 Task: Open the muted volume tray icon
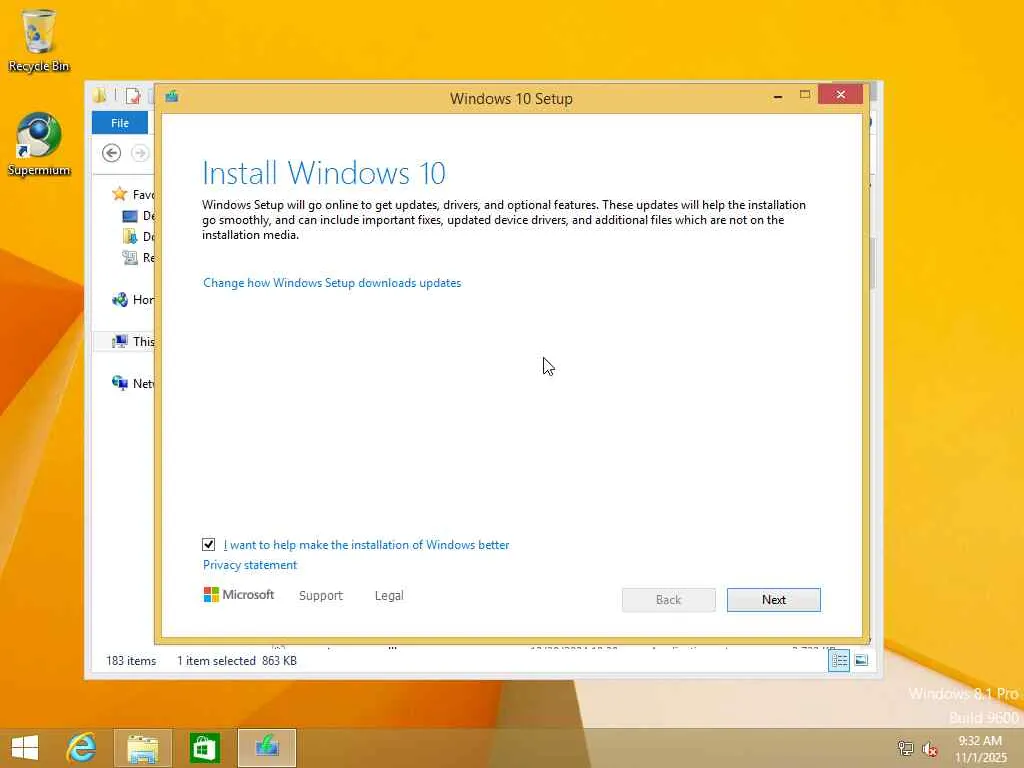[929, 749]
